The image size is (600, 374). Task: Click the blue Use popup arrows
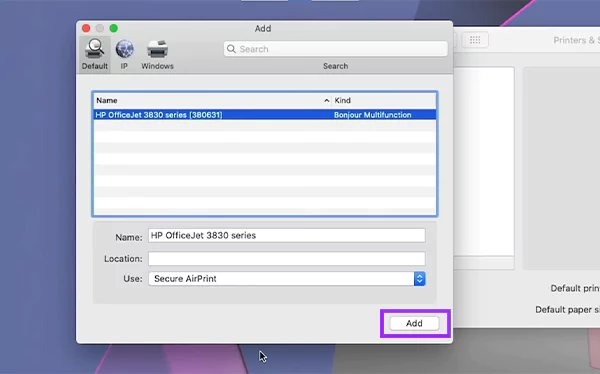coord(419,279)
